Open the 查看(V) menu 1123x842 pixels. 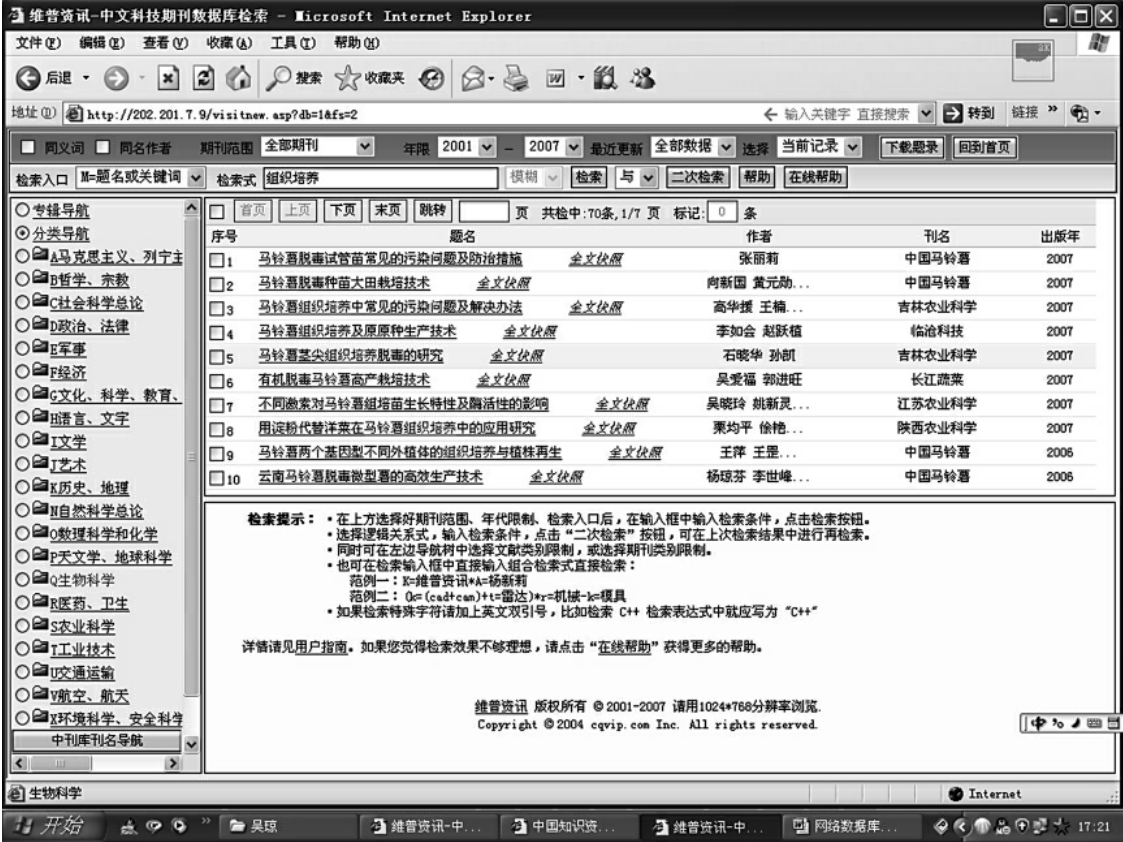(x=165, y=43)
